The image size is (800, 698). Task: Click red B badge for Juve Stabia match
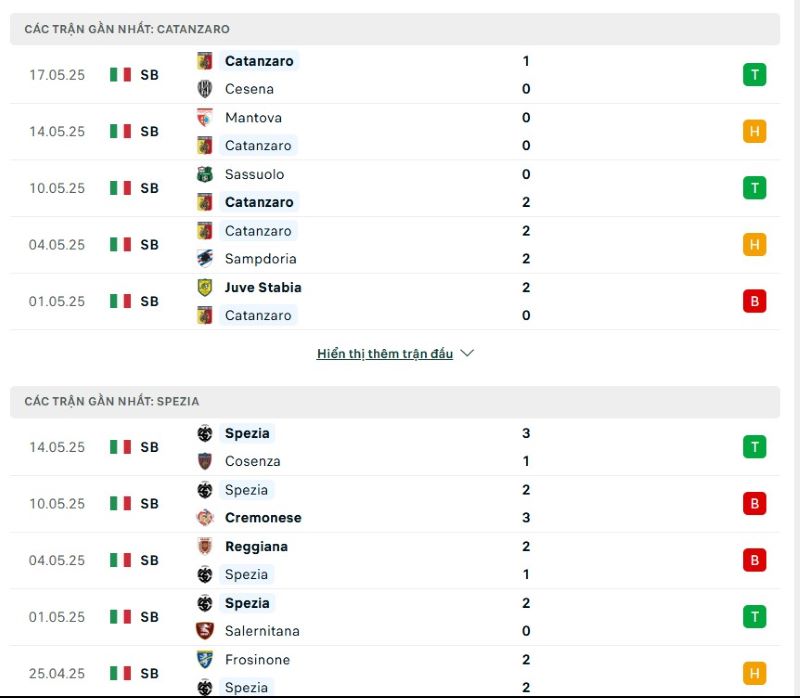(754, 301)
